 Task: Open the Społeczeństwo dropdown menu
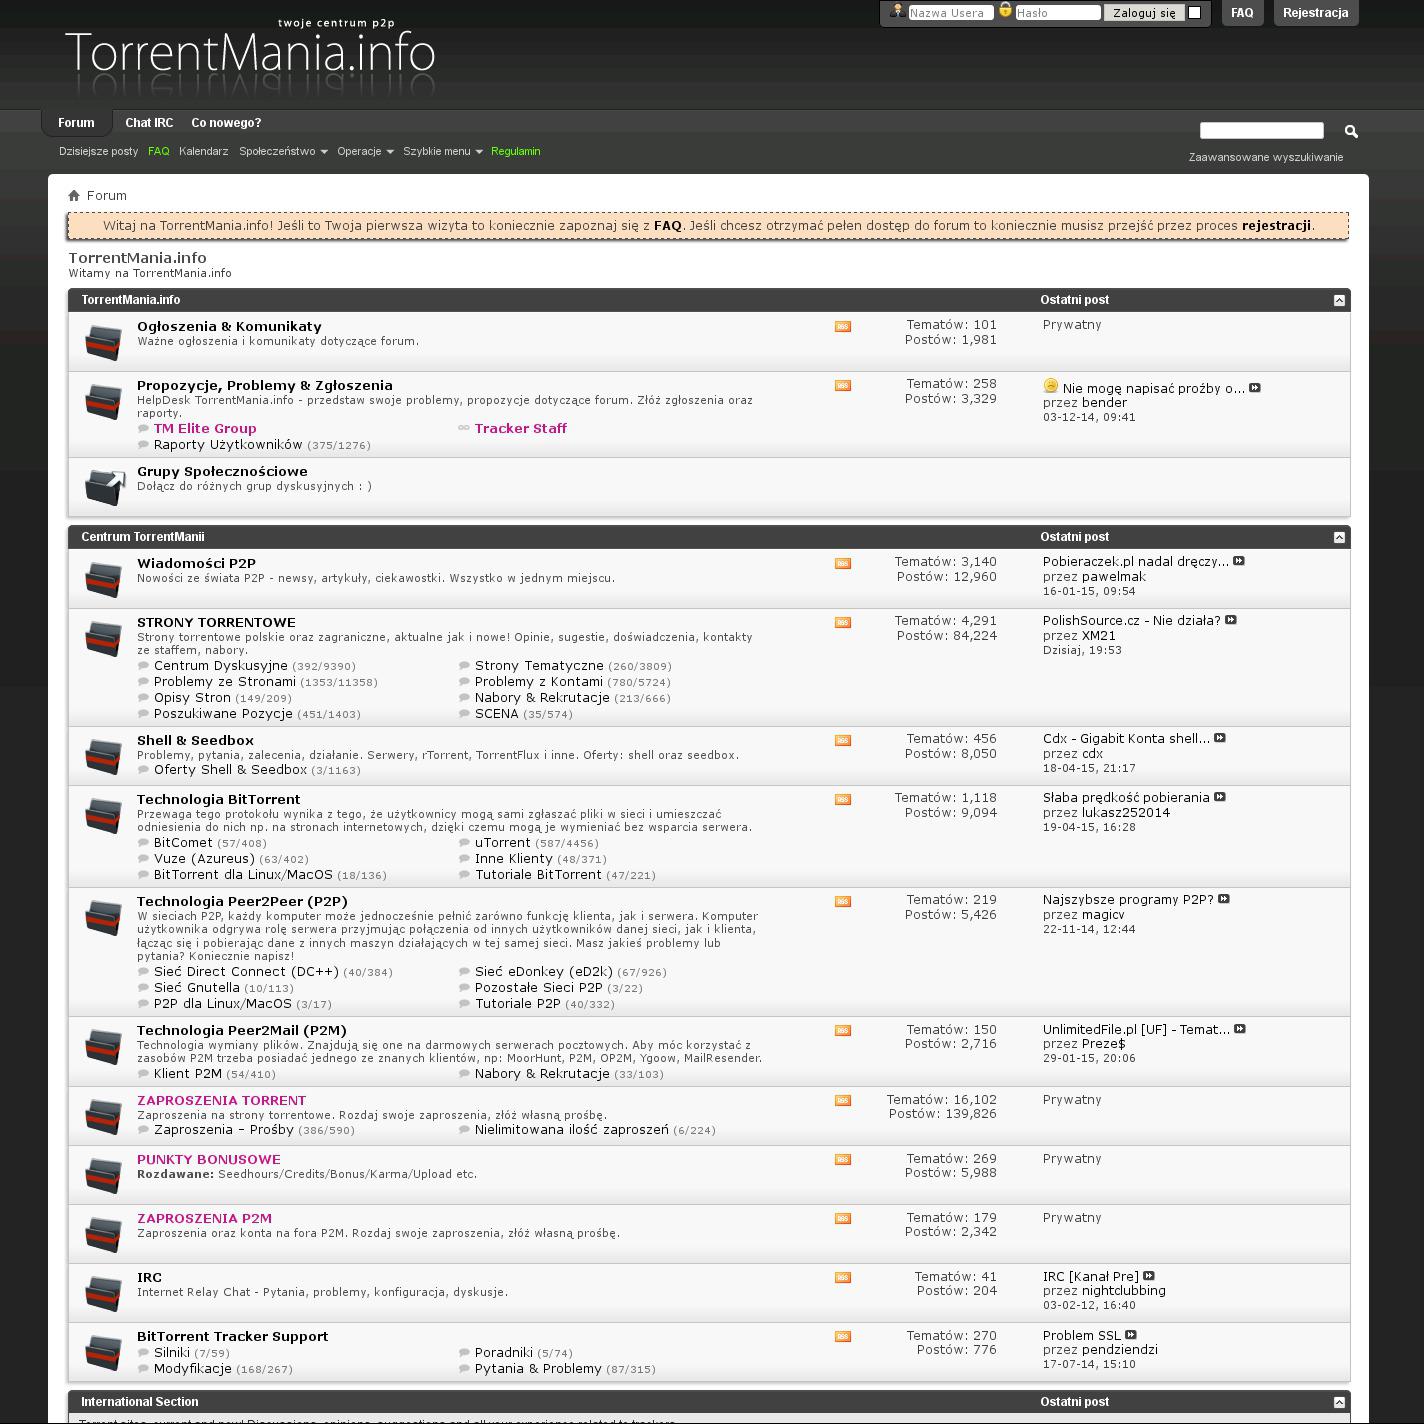(283, 152)
